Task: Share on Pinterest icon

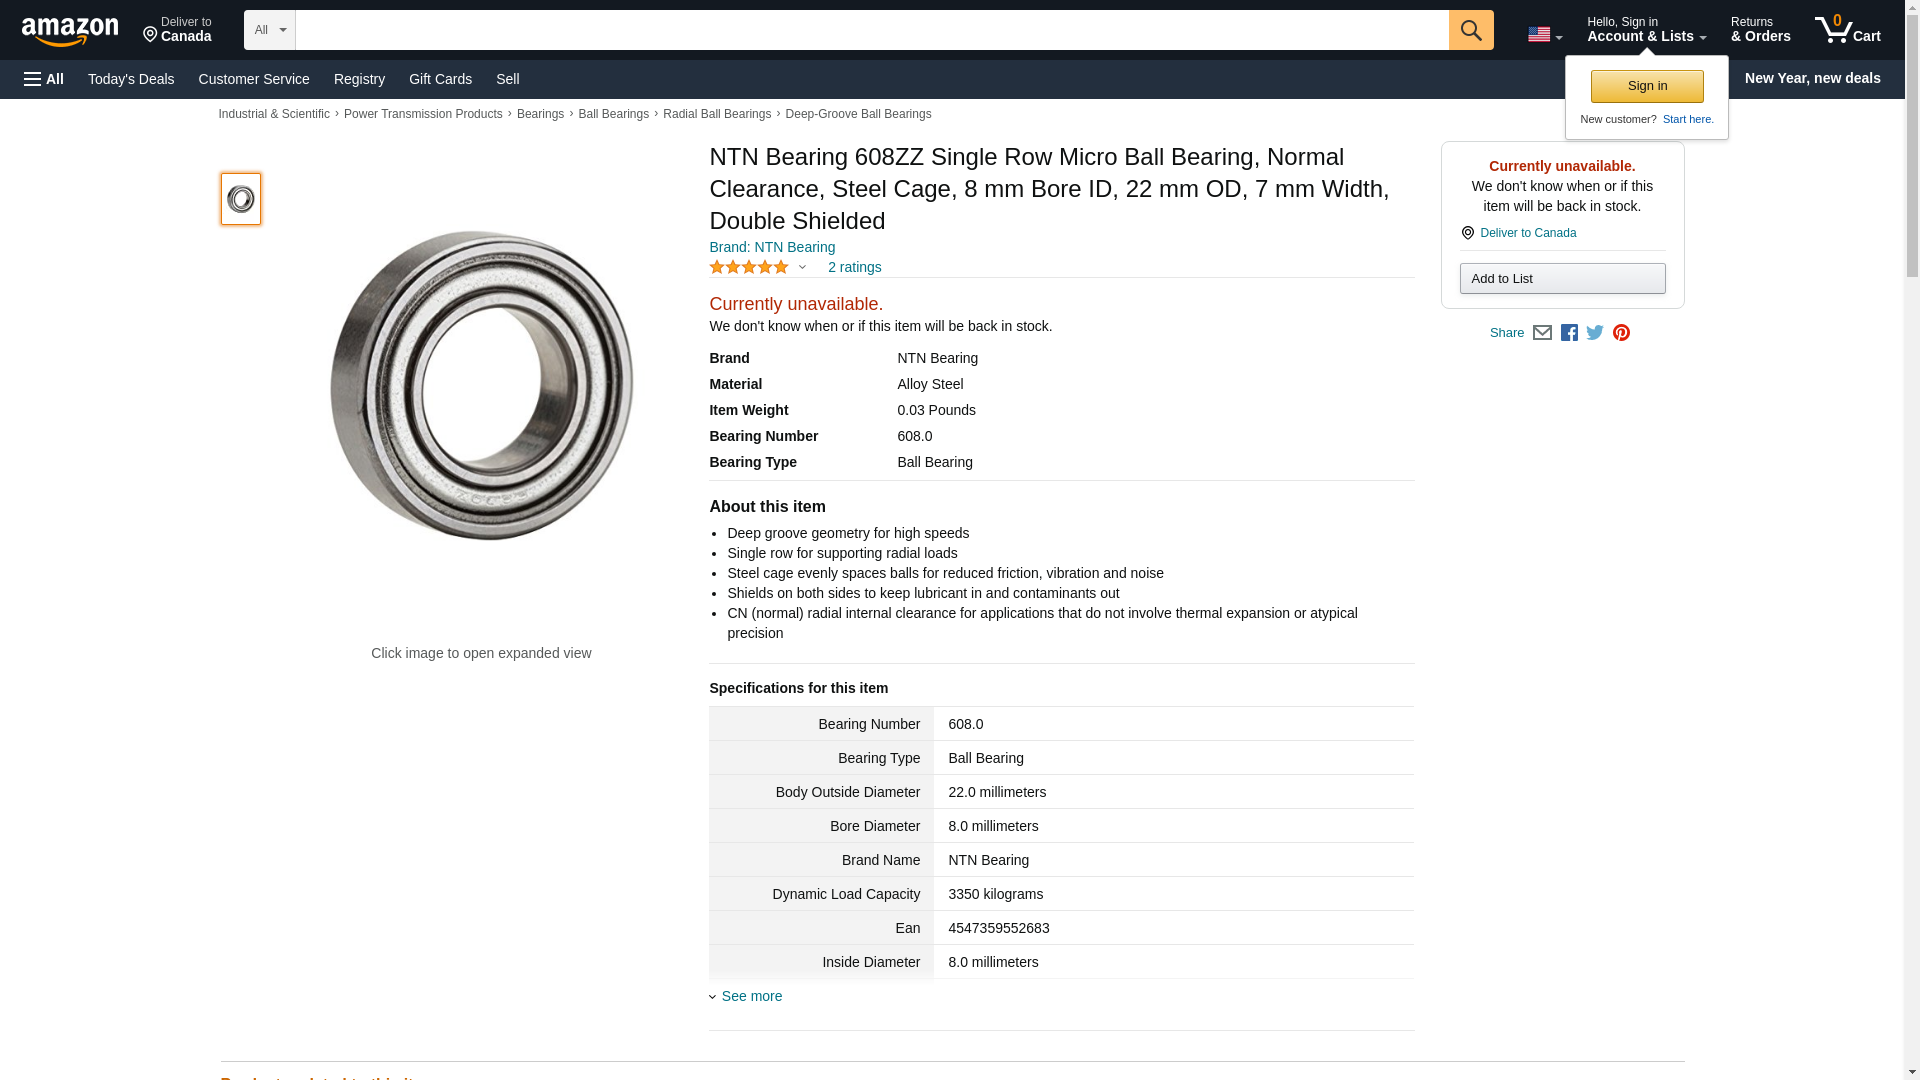Action: pyautogui.click(x=1621, y=333)
